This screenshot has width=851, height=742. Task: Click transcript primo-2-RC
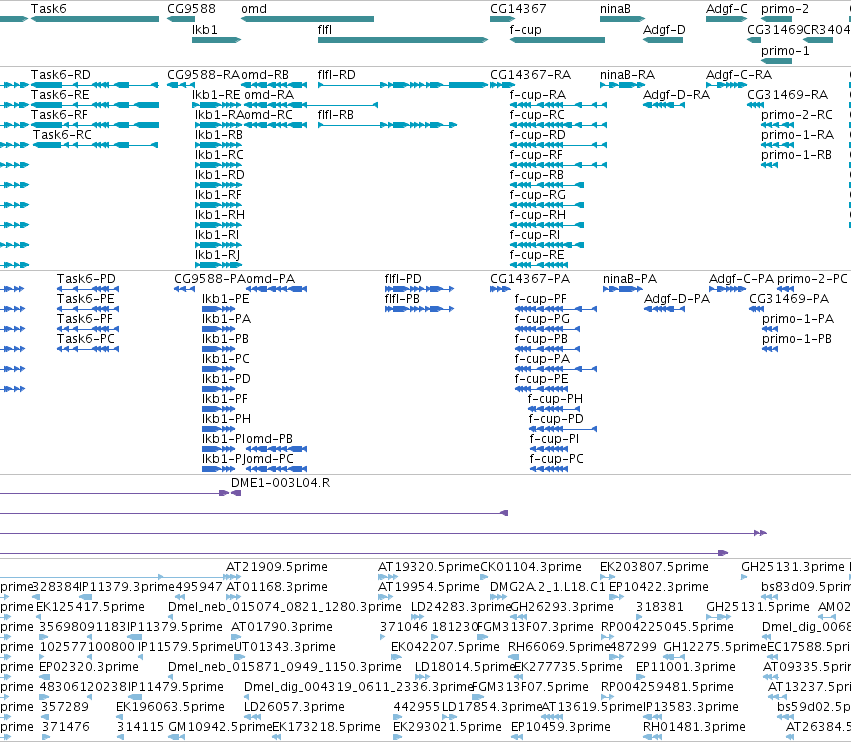tap(778, 125)
